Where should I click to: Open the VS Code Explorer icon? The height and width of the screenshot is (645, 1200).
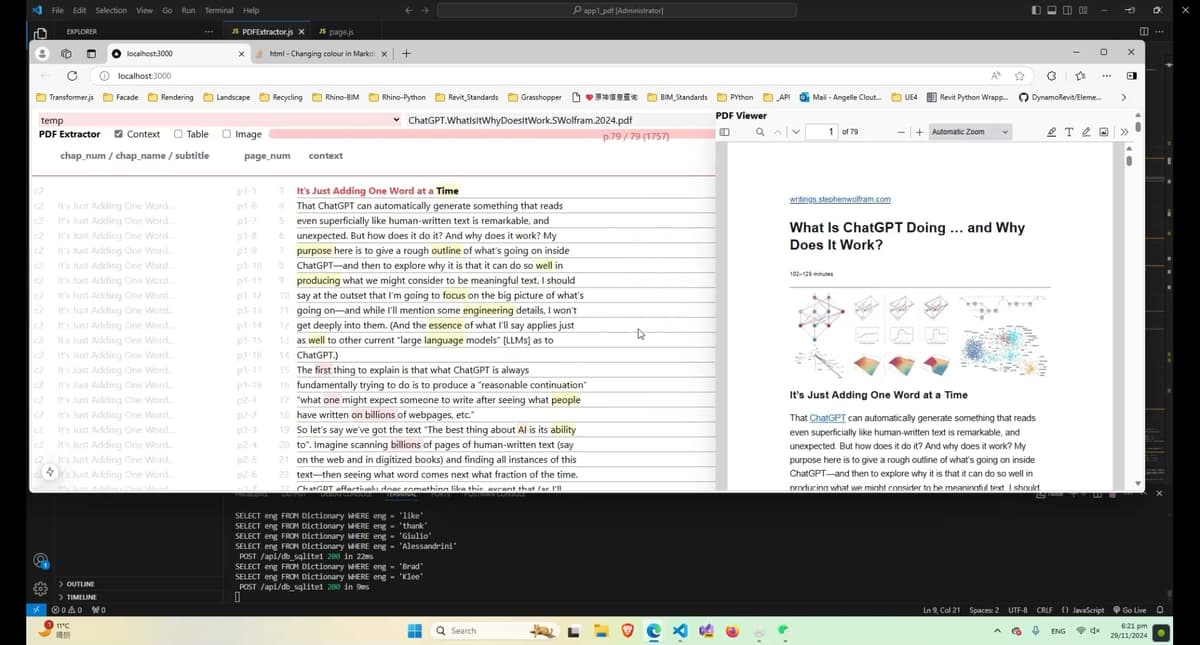[40, 32]
